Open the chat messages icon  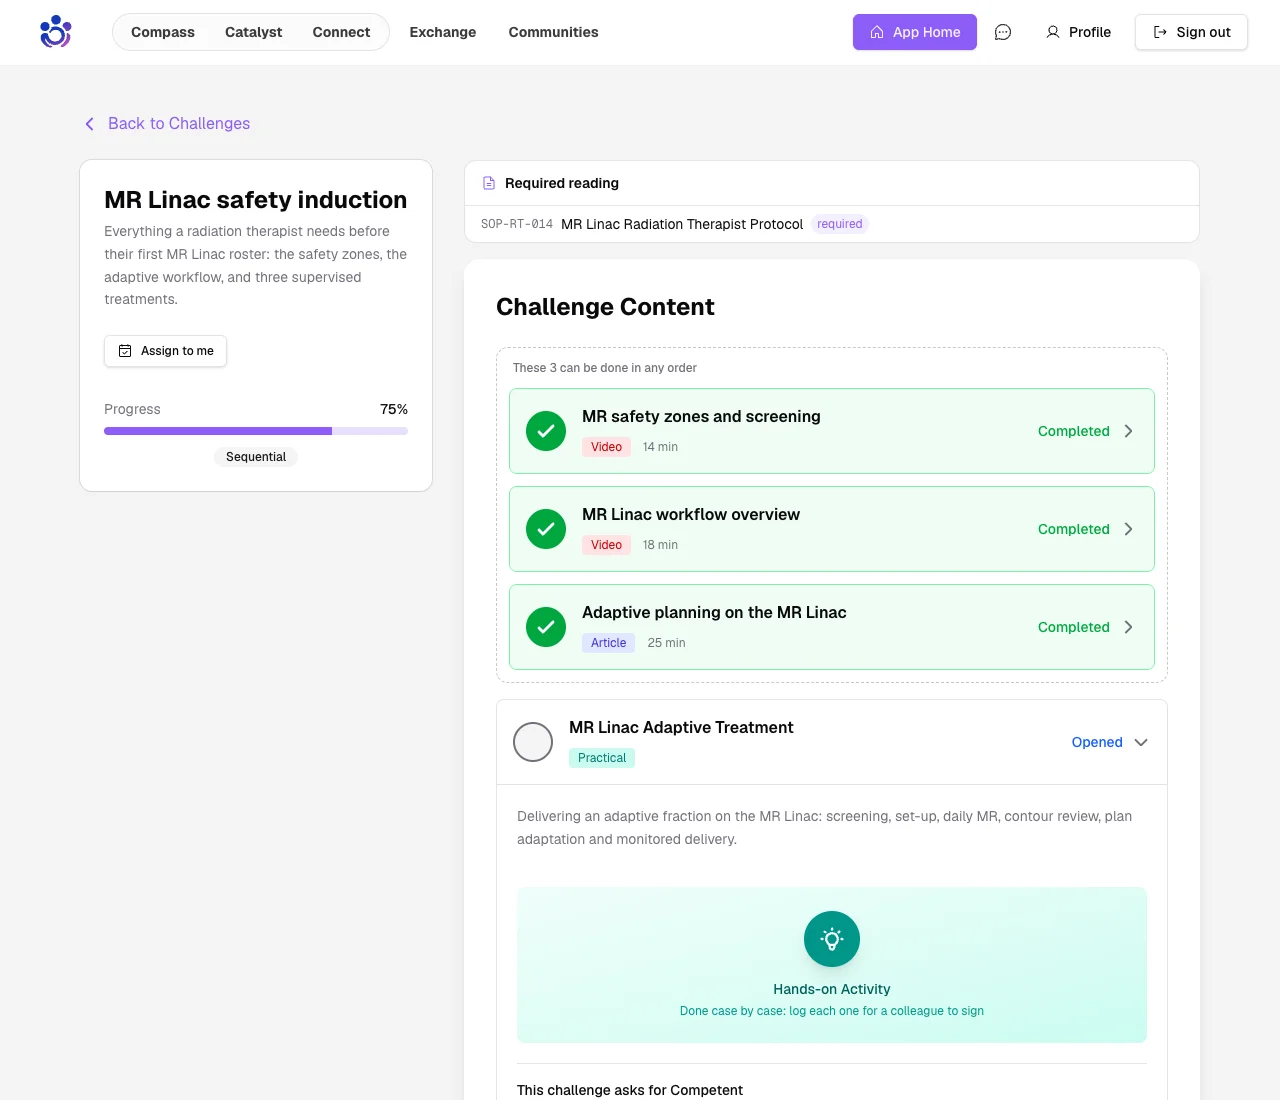point(1003,32)
